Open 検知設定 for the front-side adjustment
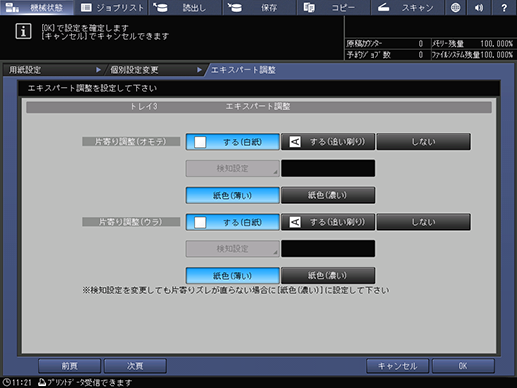This screenshot has width=517, height=388. (x=233, y=168)
